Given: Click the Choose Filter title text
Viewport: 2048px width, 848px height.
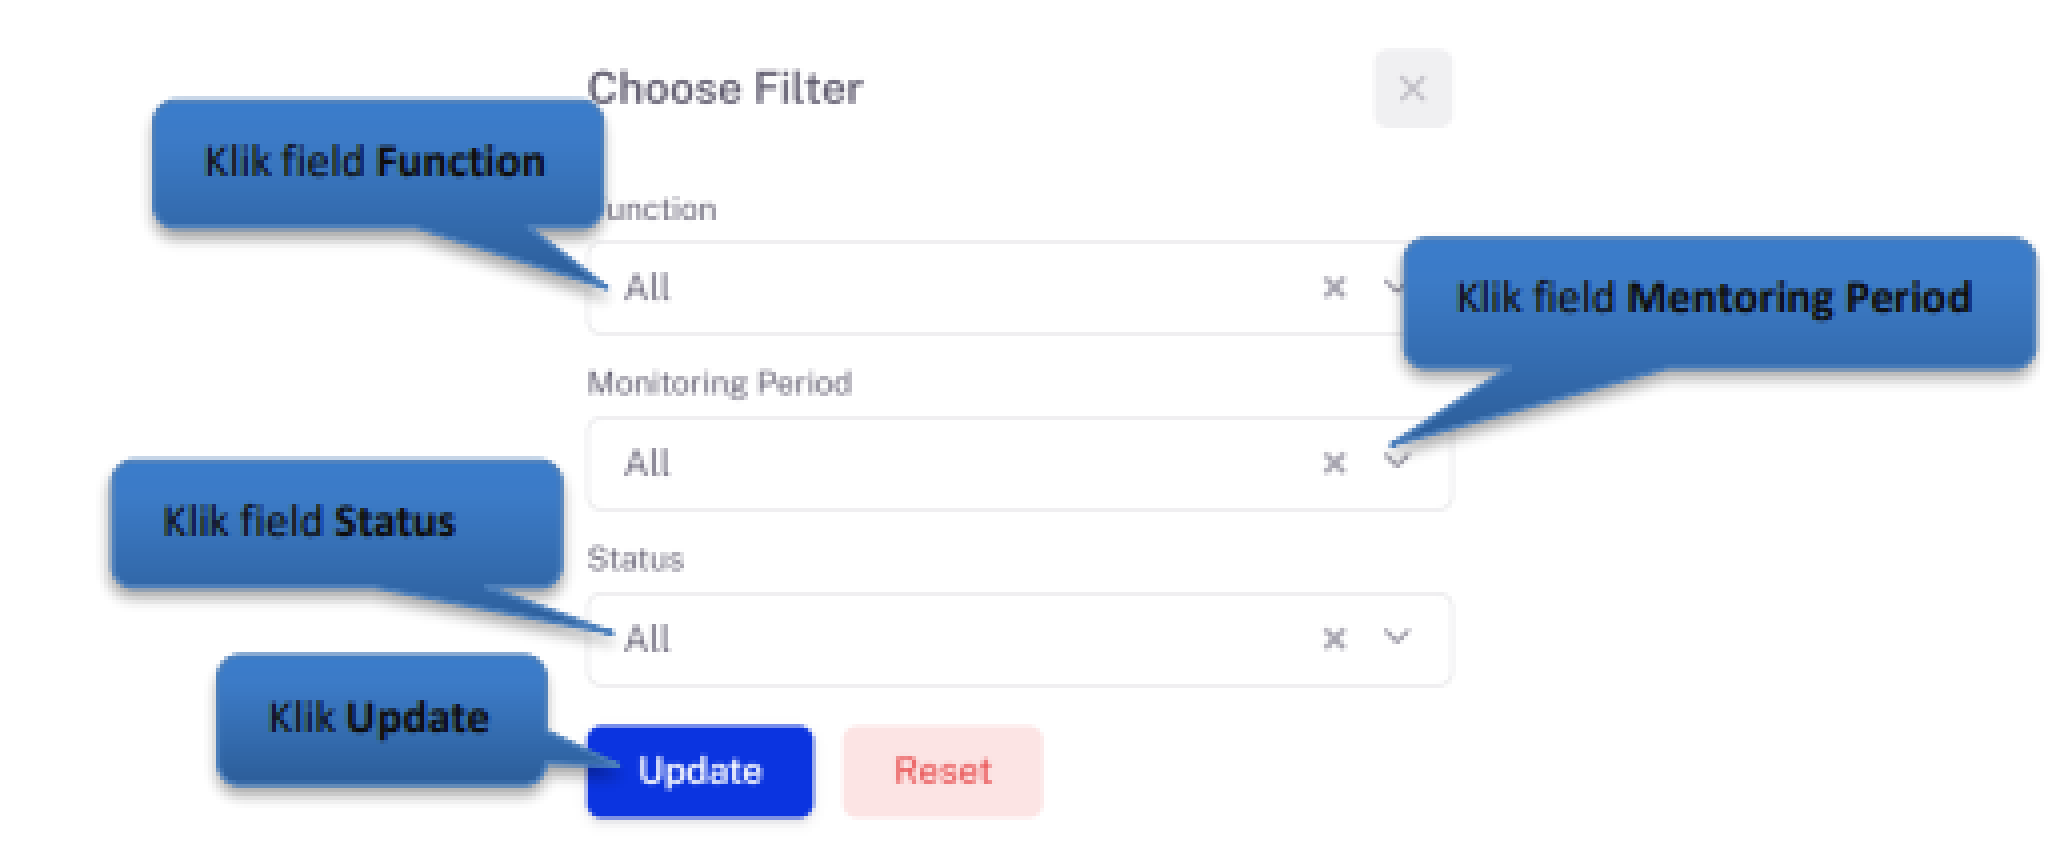Looking at the screenshot, I should click(727, 89).
